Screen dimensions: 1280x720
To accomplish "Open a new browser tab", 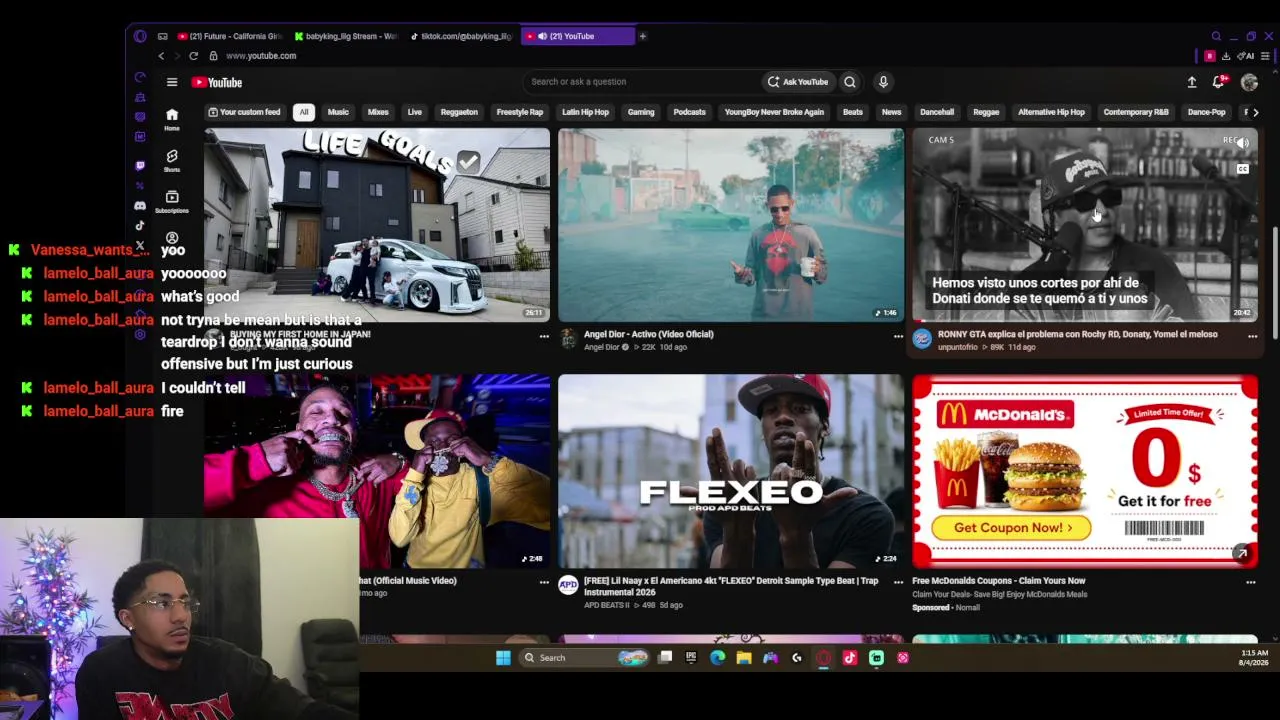I will click(643, 36).
